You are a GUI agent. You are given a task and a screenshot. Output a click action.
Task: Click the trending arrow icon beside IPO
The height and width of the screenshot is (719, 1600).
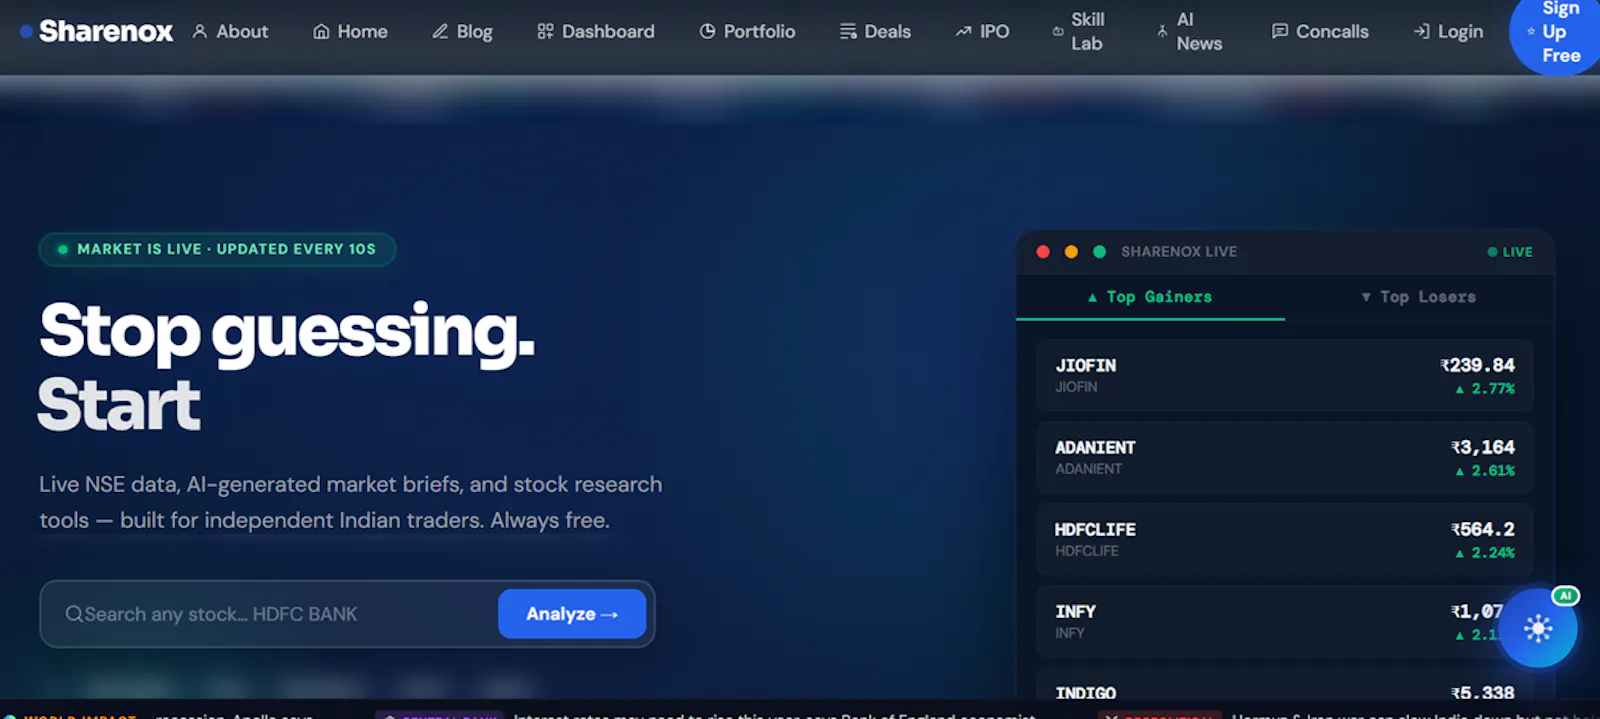point(963,32)
